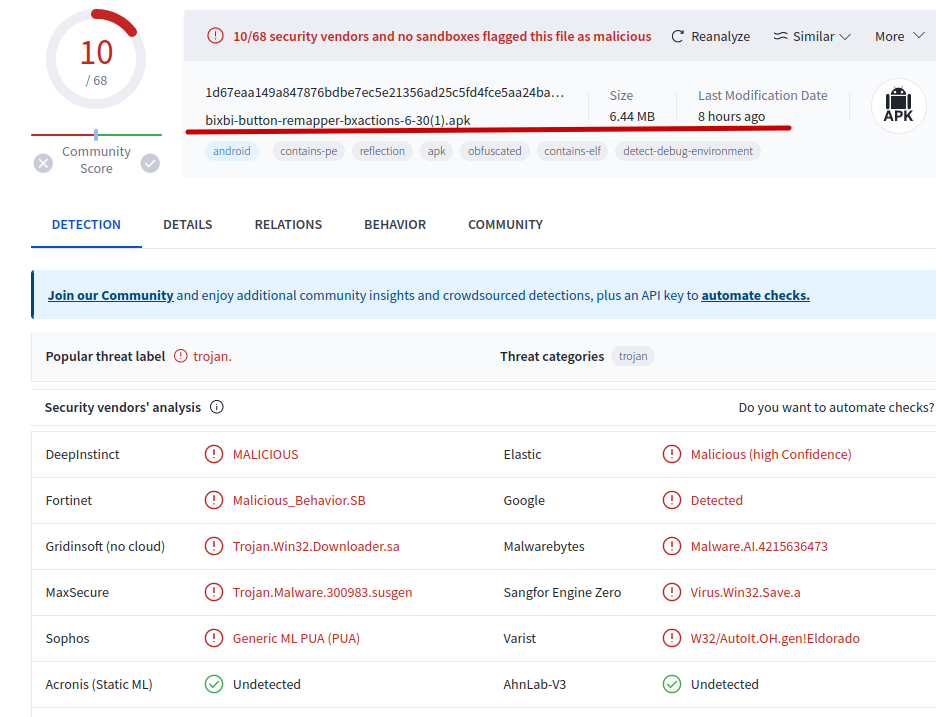The height and width of the screenshot is (717, 936).
Task: Click the Reanalyze refresh icon
Action: pyautogui.click(x=678, y=37)
